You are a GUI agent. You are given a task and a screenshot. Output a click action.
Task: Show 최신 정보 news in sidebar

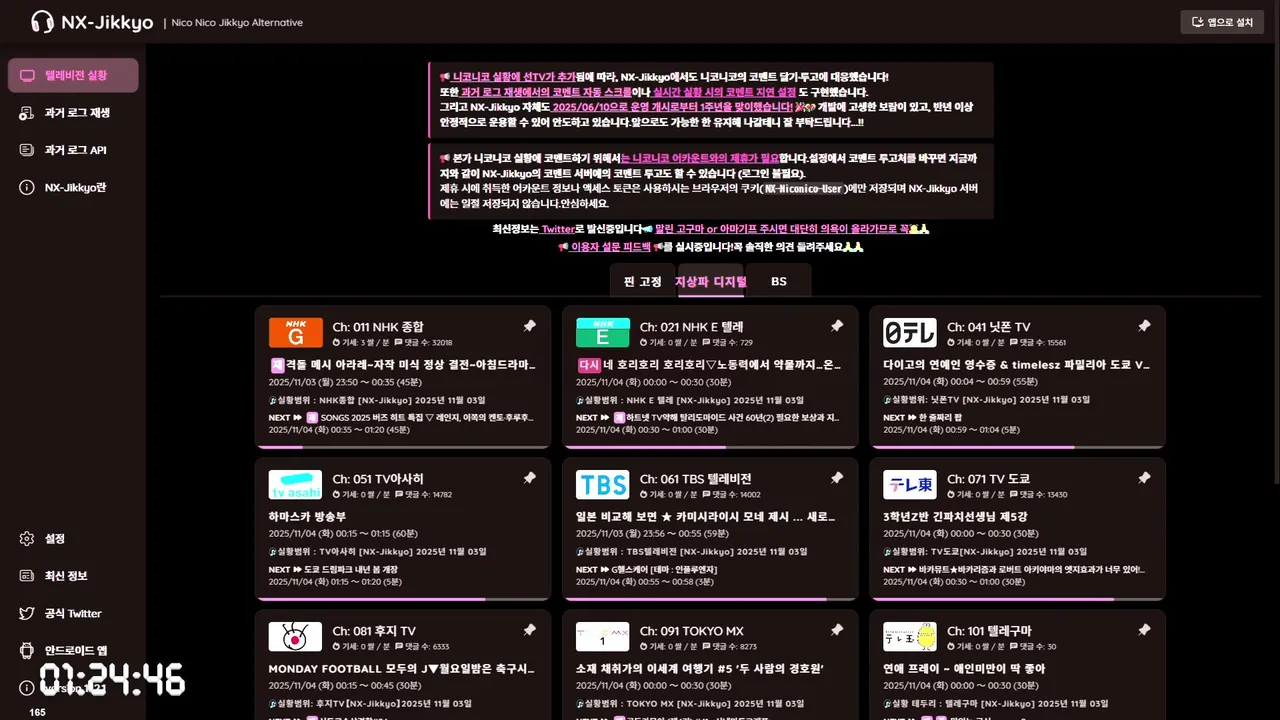click(73, 576)
